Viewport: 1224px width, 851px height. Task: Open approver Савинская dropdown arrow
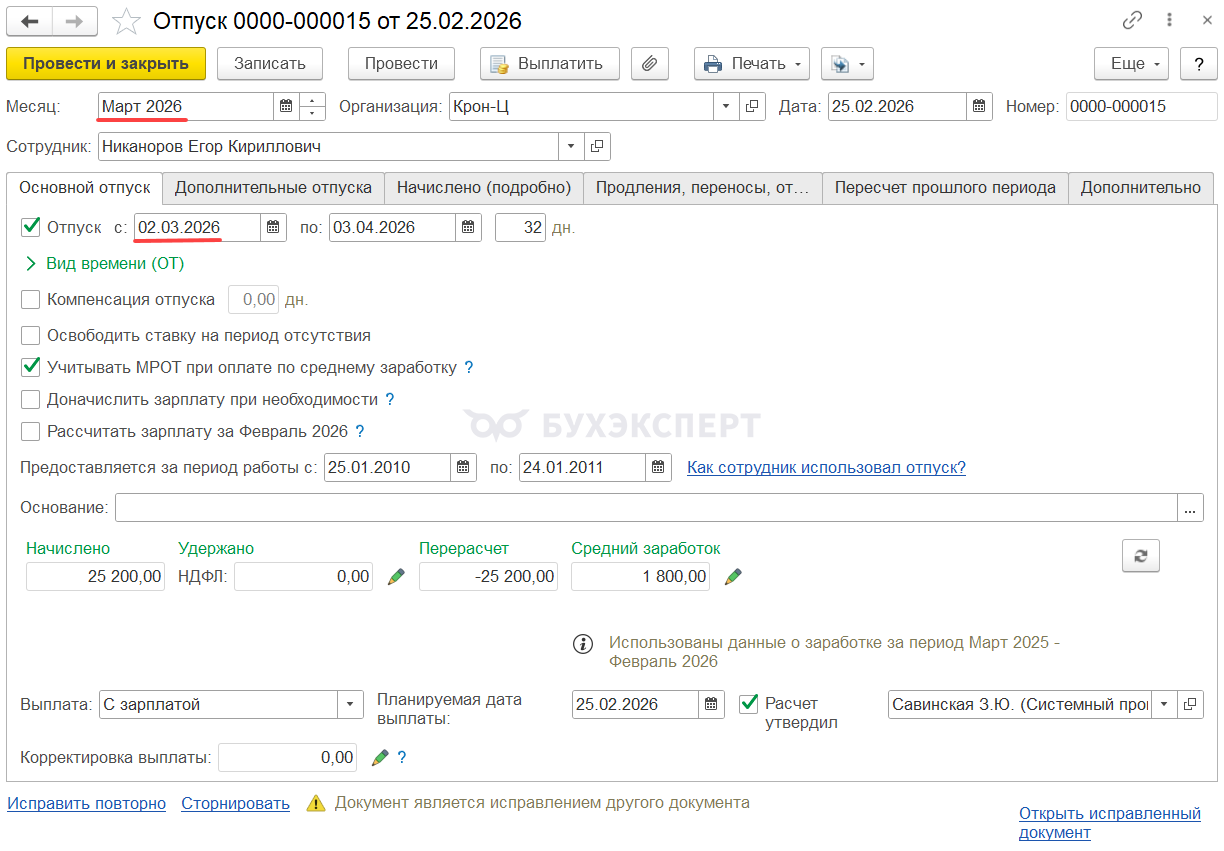tap(1165, 704)
